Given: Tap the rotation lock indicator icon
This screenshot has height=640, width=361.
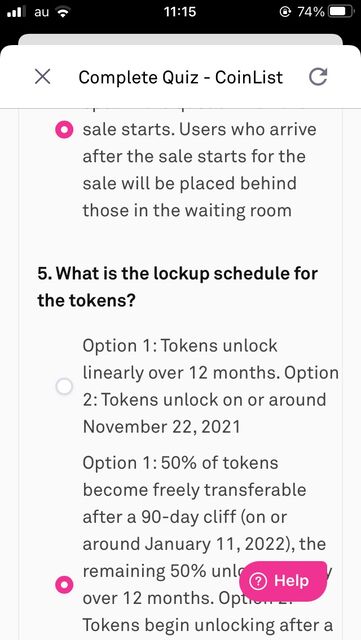Looking at the screenshot, I should pos(284,12).
